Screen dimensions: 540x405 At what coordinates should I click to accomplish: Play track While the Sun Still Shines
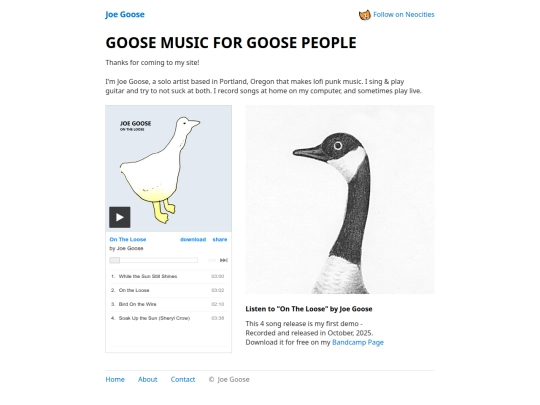tap(168, 276)
